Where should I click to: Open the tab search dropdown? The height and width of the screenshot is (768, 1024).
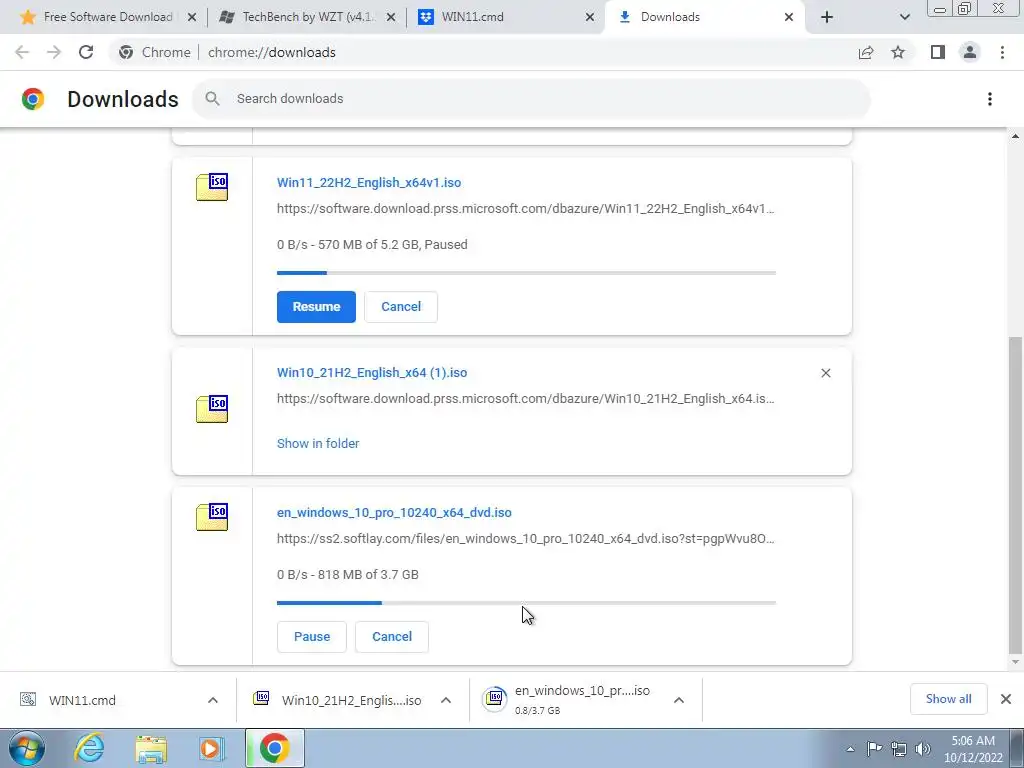click(x=904, y=17)
